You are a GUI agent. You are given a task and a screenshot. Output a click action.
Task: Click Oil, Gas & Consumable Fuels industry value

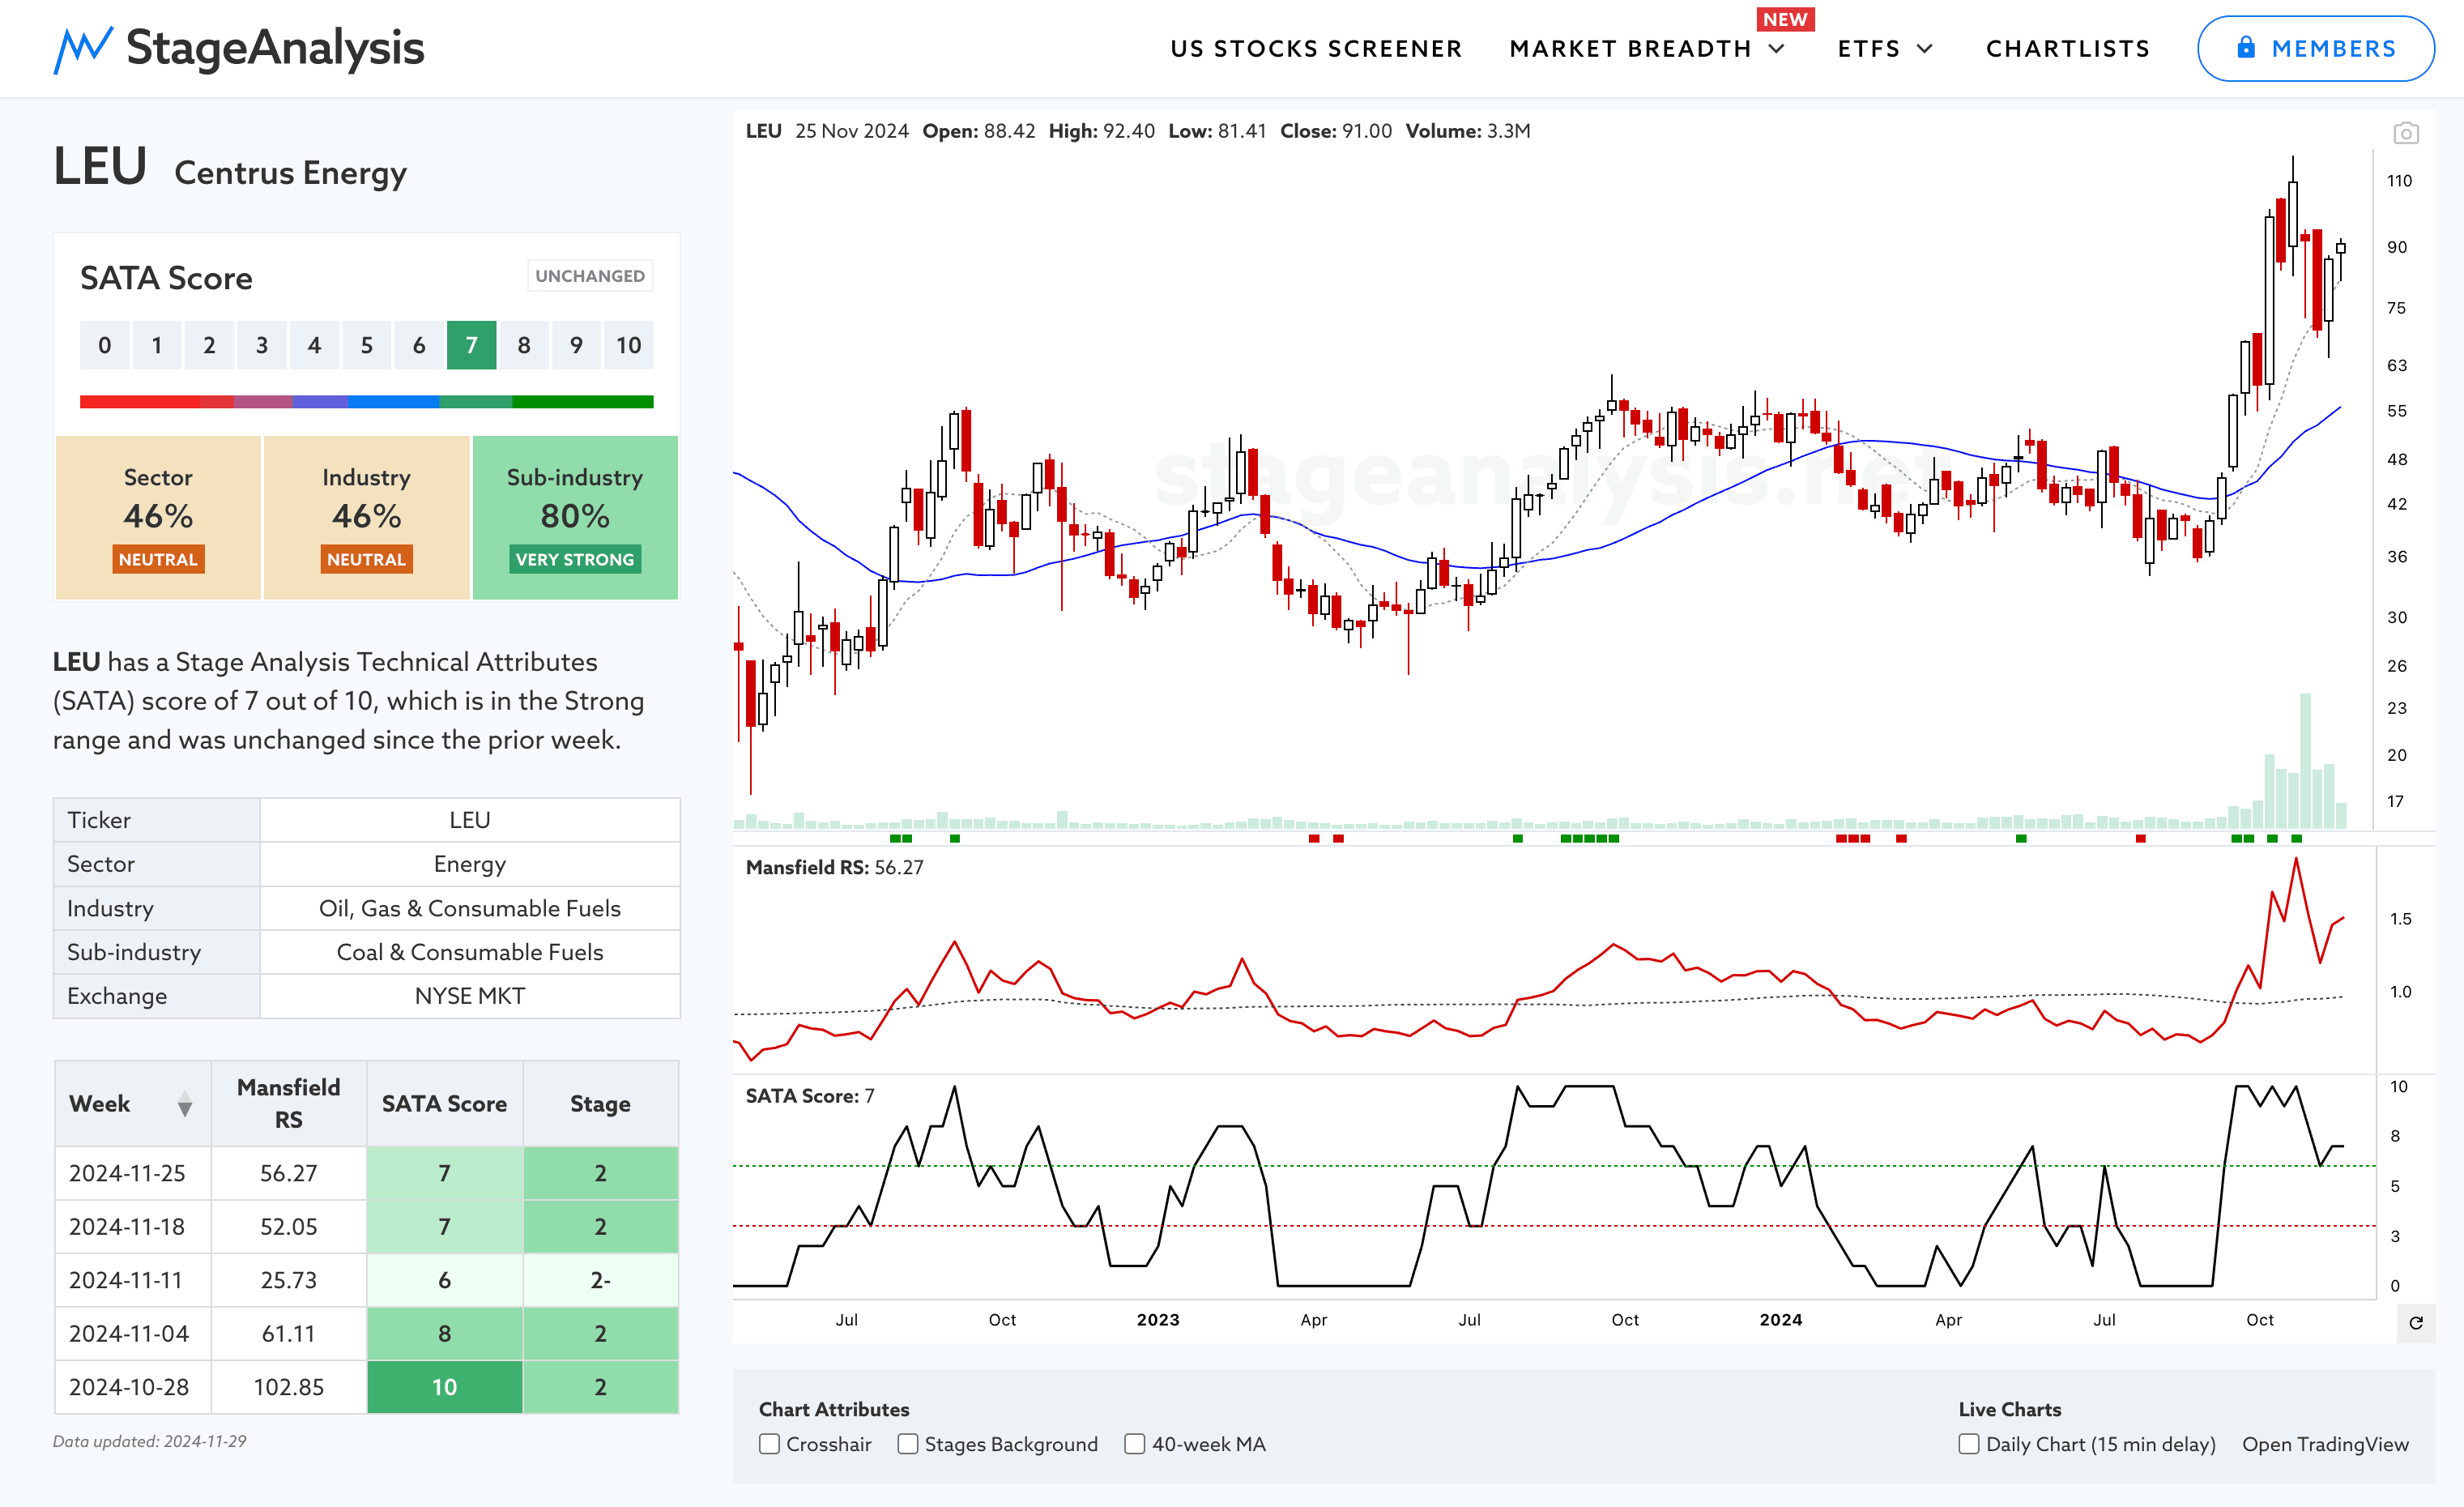click(x=470, y=908)
